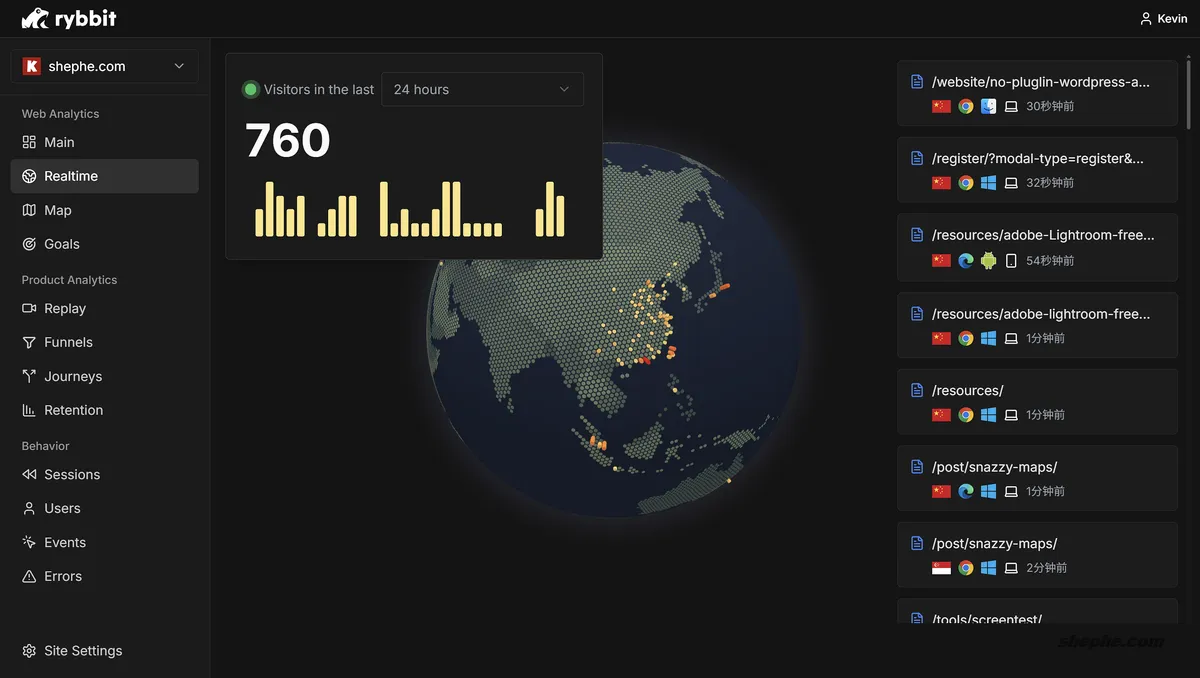Click the Journeys branching icon
The height and width of the screenshot is (678, 1200).
coord(29,376)
